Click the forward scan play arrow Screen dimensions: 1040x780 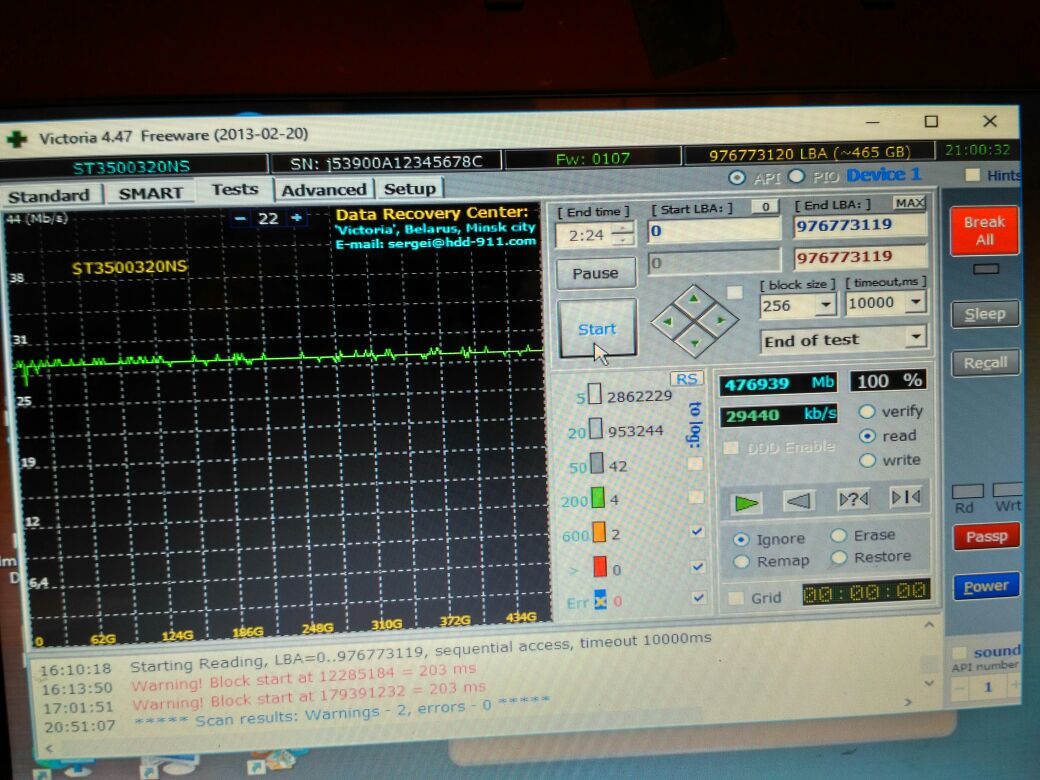click(x=747, y=501)
